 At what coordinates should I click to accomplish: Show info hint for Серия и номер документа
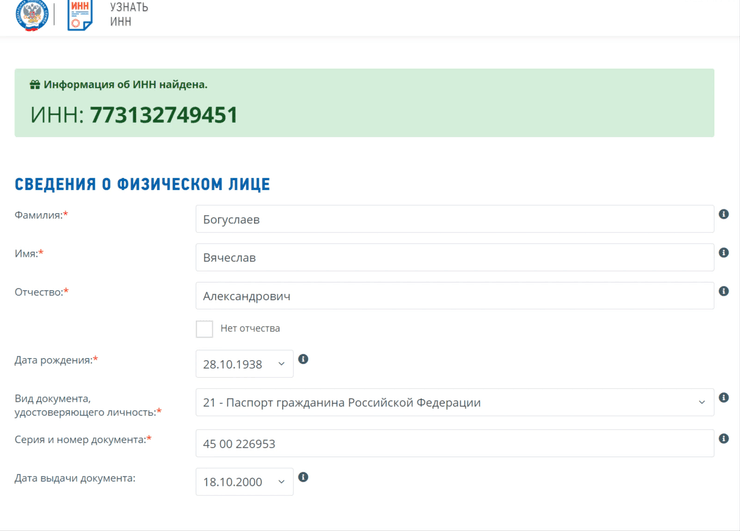[723, 438]
